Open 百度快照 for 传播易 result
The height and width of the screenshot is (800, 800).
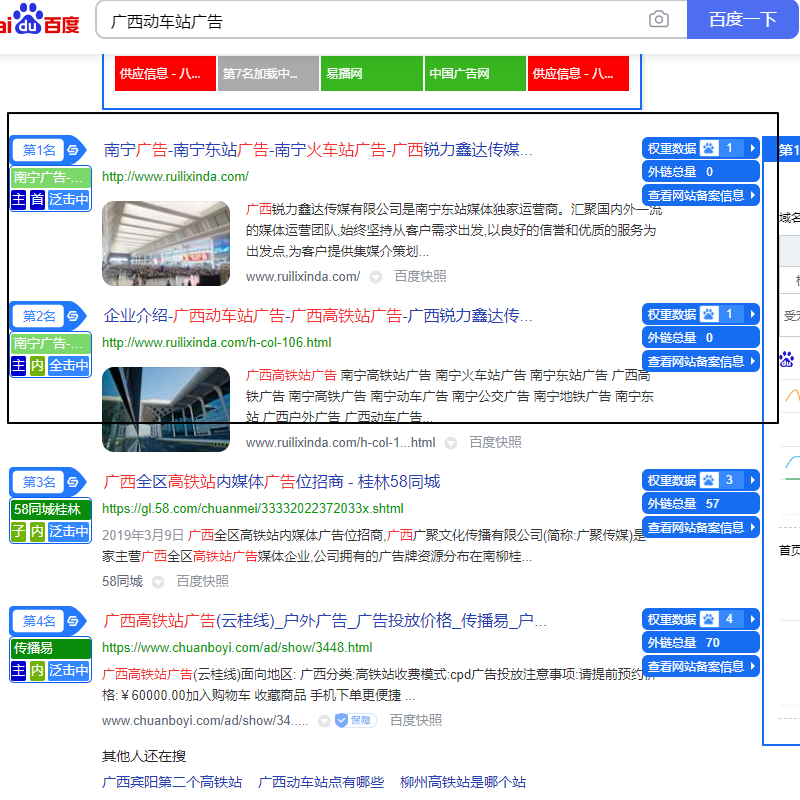pyautogui.click(x=415, y=720)
